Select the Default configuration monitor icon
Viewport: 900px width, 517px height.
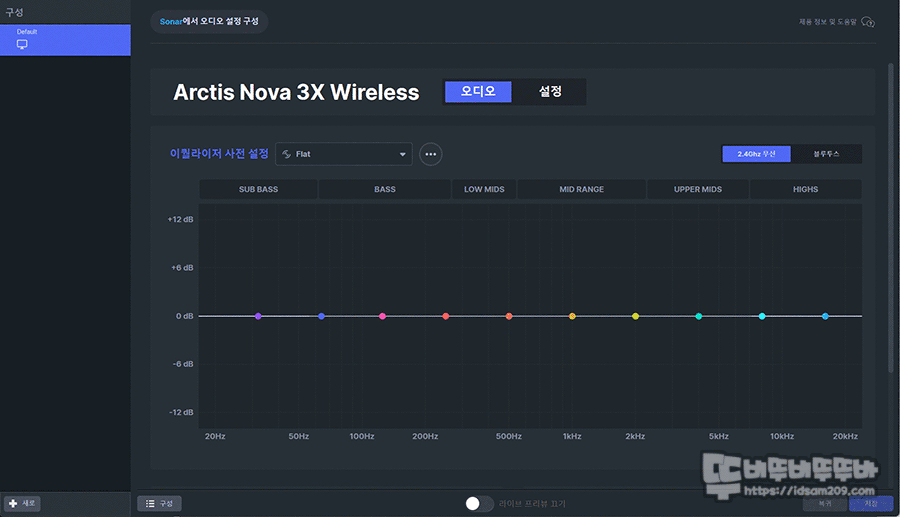click(x=22, y=44)
